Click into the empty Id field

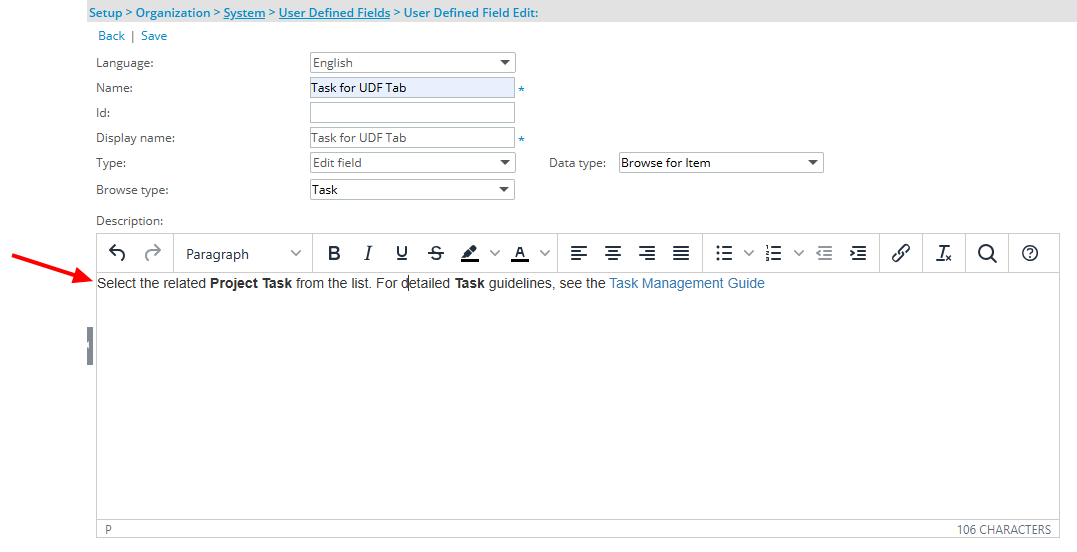pyautogui.click(x=412, y=113)
